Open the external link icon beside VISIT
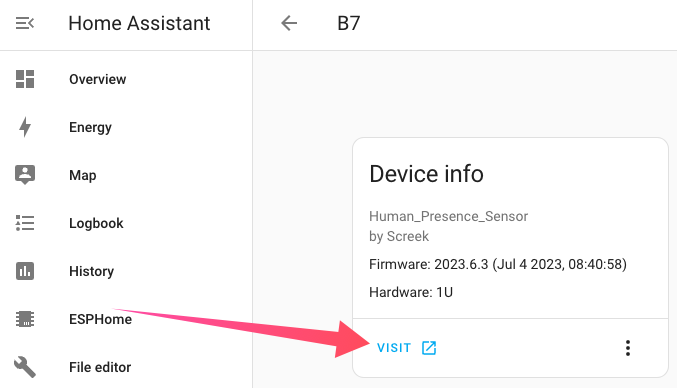 429,348
